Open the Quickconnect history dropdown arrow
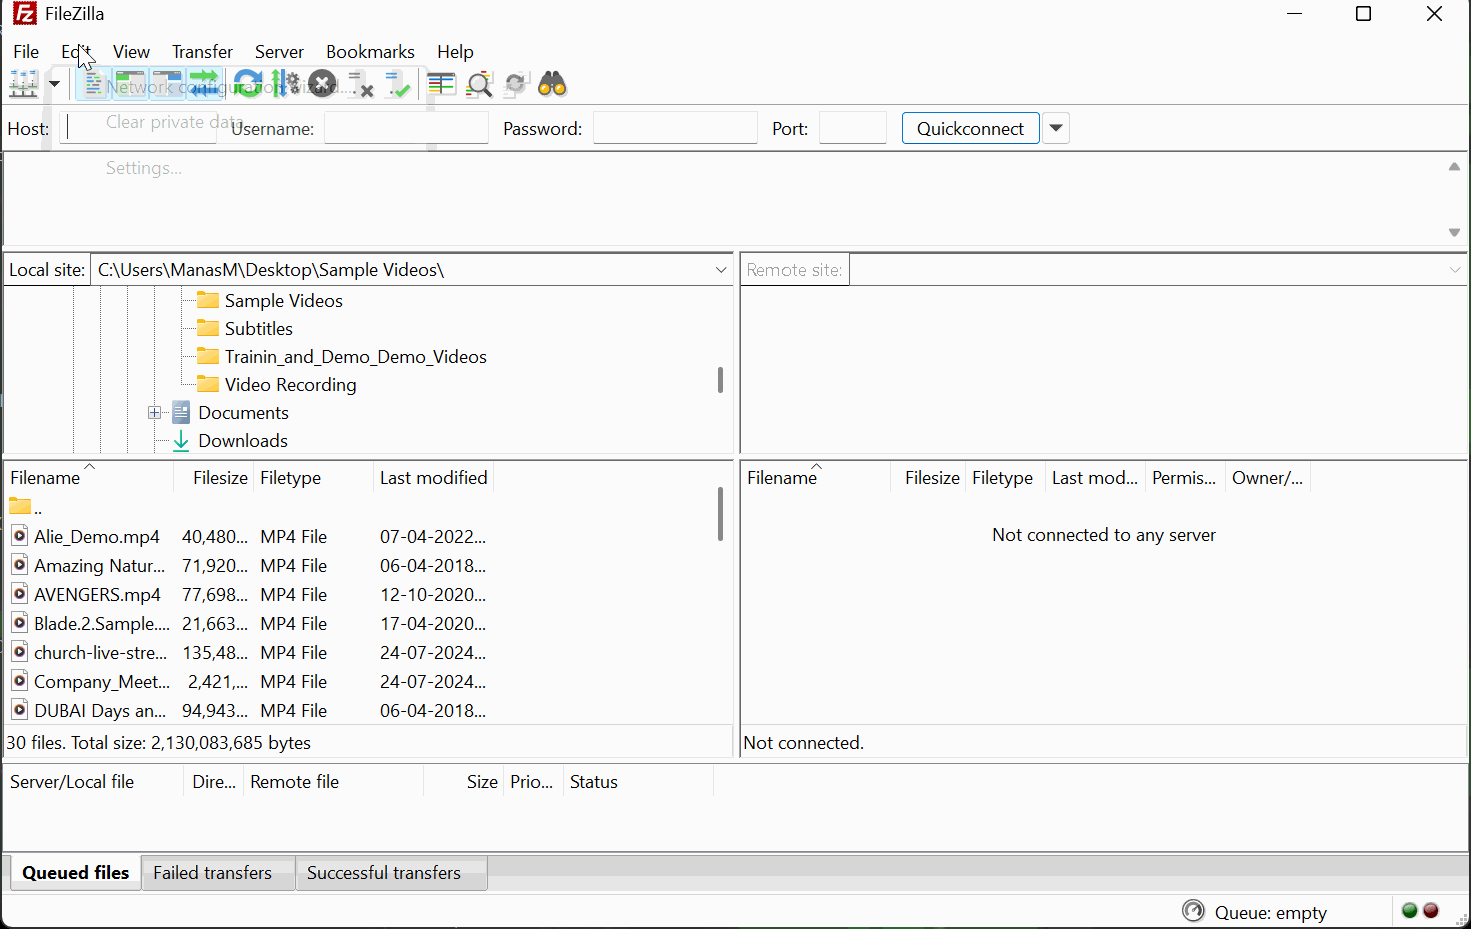 tap(1056, 128)
